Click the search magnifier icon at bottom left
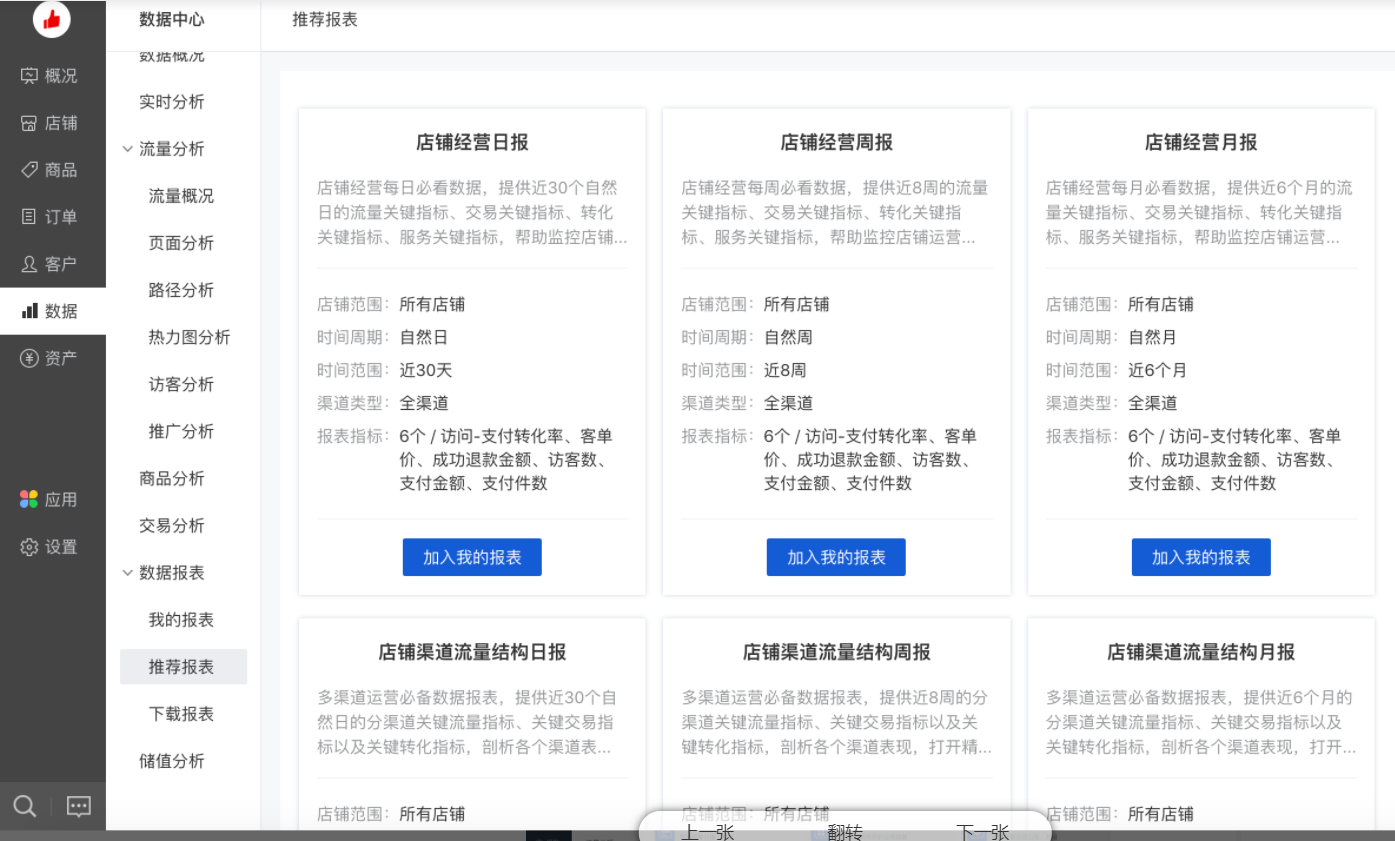 24,806
